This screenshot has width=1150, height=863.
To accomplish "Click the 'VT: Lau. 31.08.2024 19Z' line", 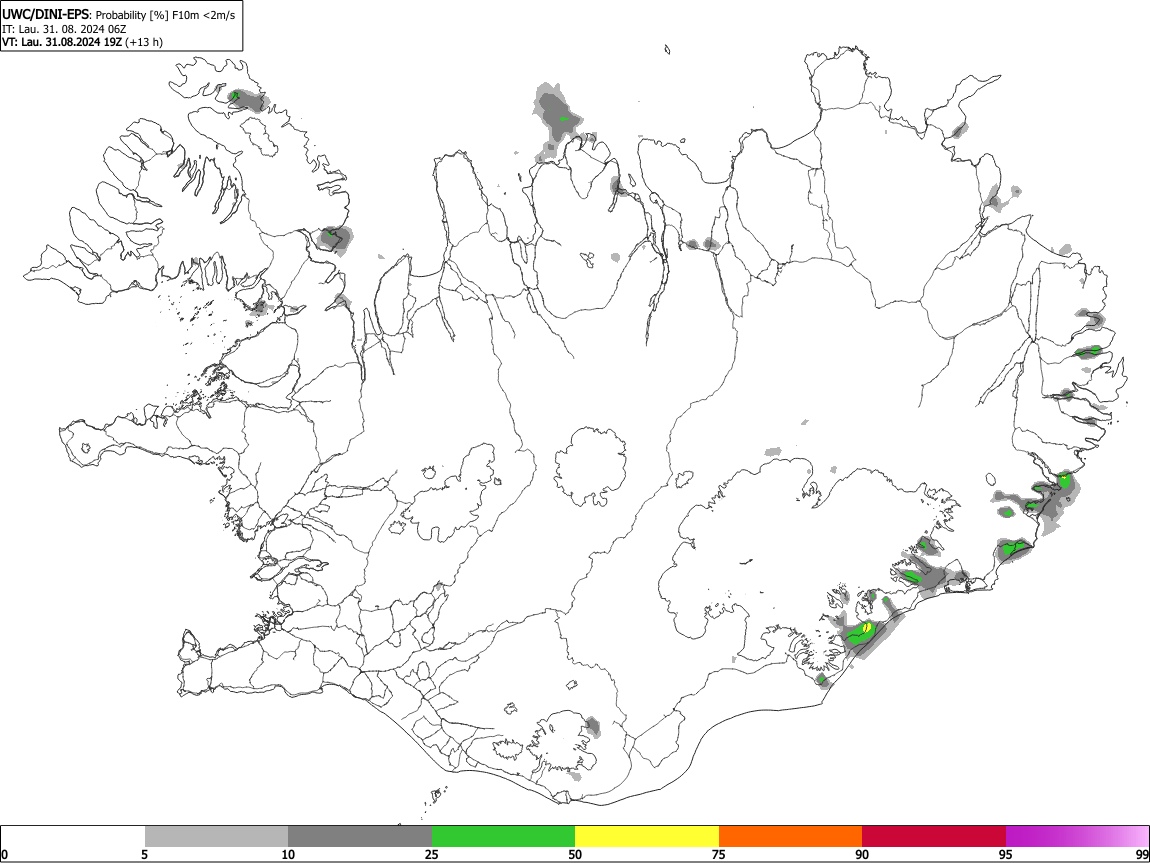I will tap(62, 42).
